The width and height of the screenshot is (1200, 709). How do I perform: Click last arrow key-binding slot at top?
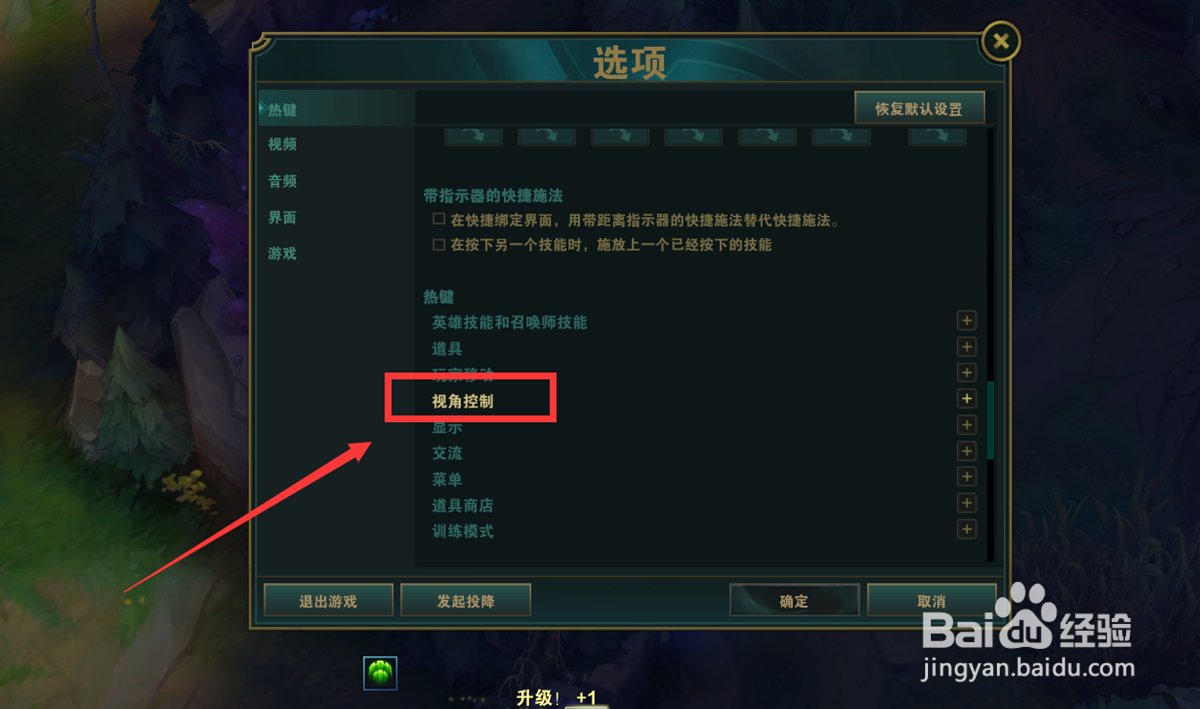click(937, 136)
